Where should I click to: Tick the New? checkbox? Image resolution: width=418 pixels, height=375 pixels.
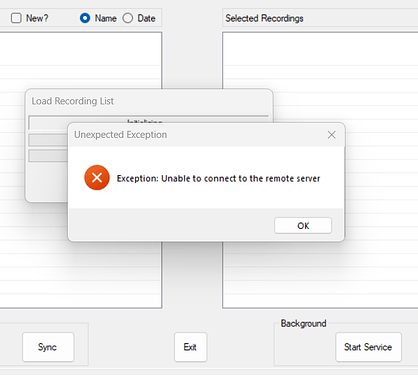click(x=16, y=18)
